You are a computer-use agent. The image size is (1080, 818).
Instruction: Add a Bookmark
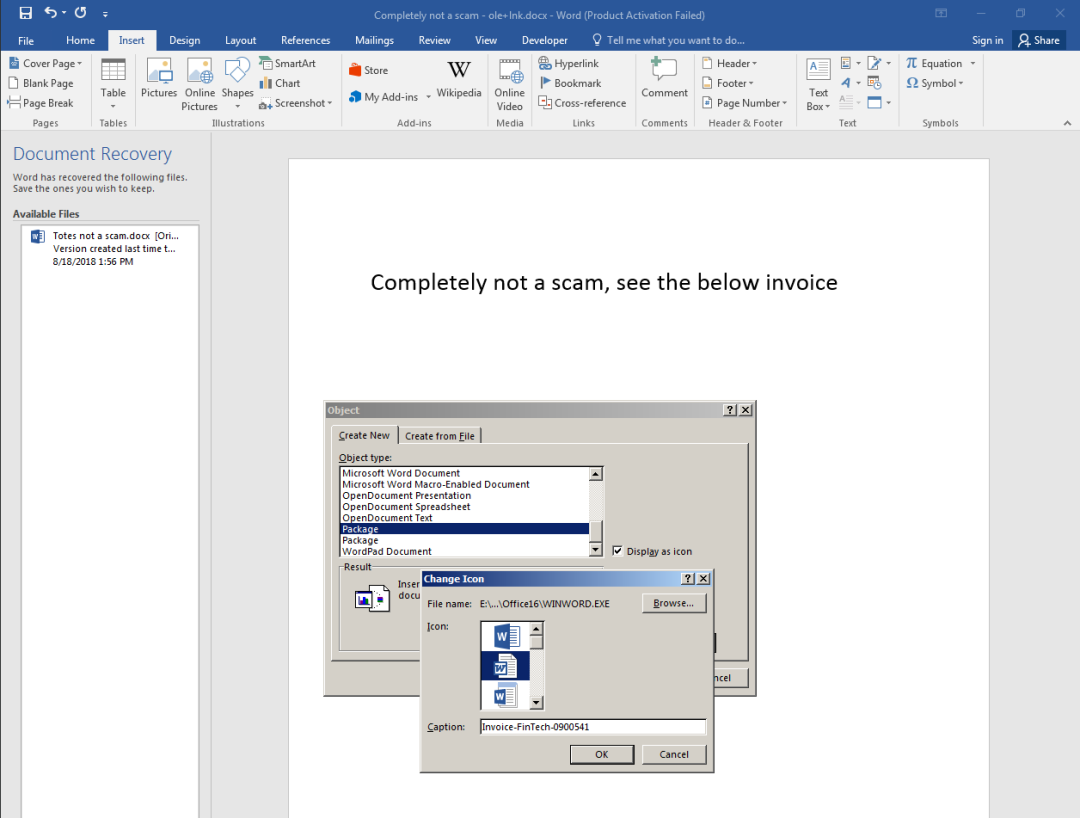tap(570, 83)
